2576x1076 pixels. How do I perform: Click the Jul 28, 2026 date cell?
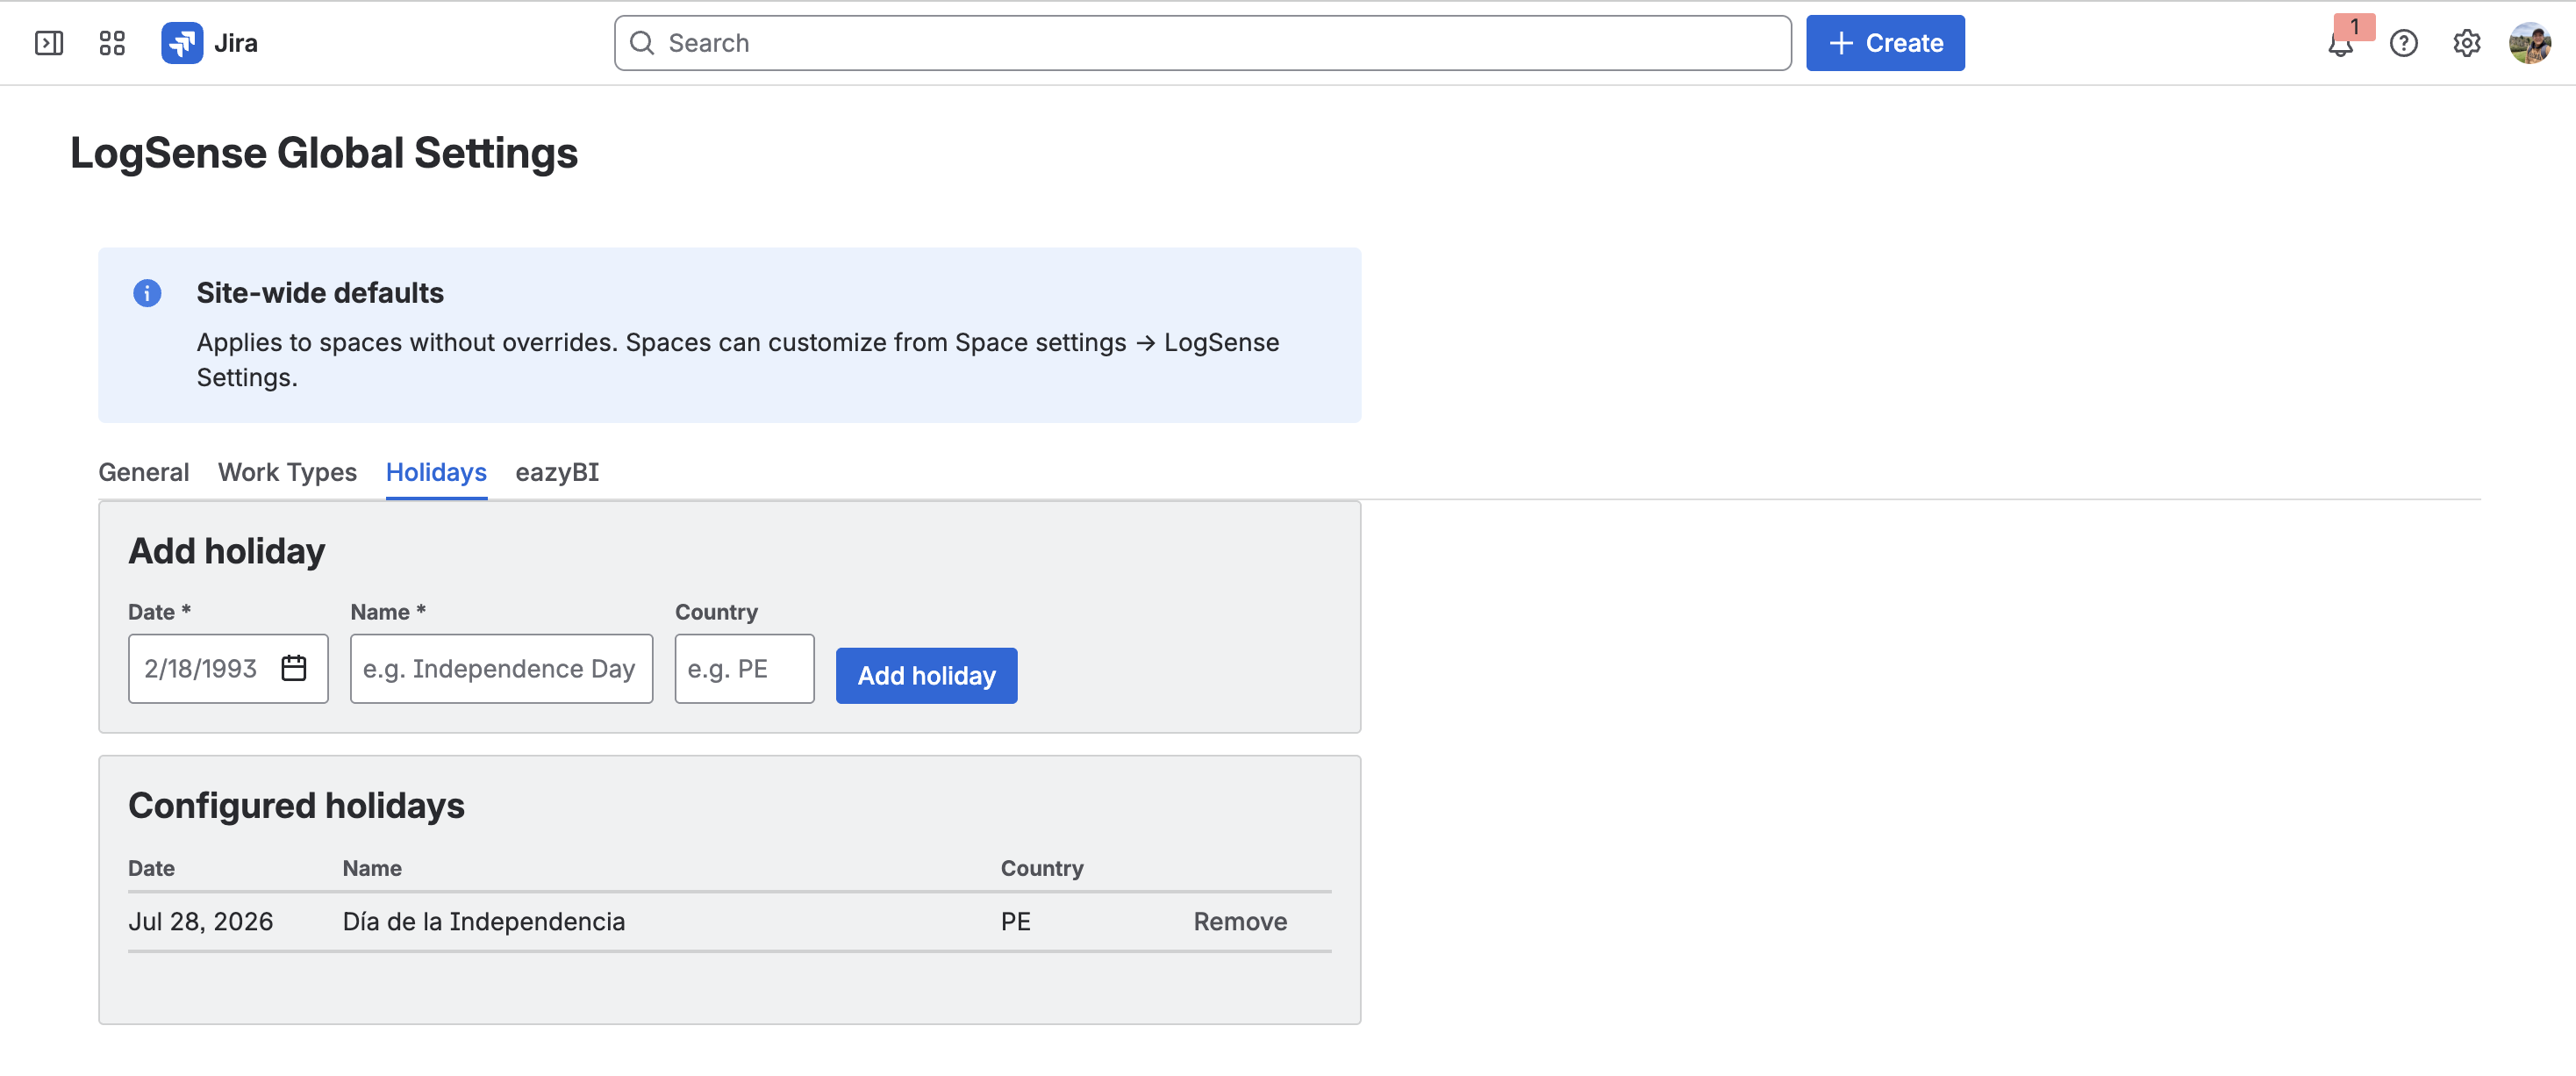(x=200, y=922)
